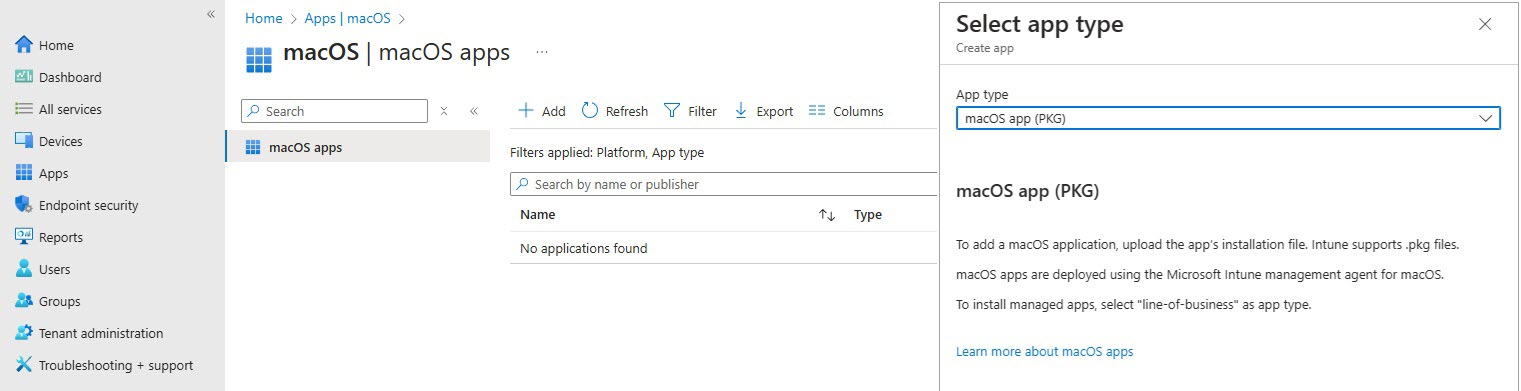Click the 'Select app type' heading
1521x391 pixels.
[x=1040, y=25]
